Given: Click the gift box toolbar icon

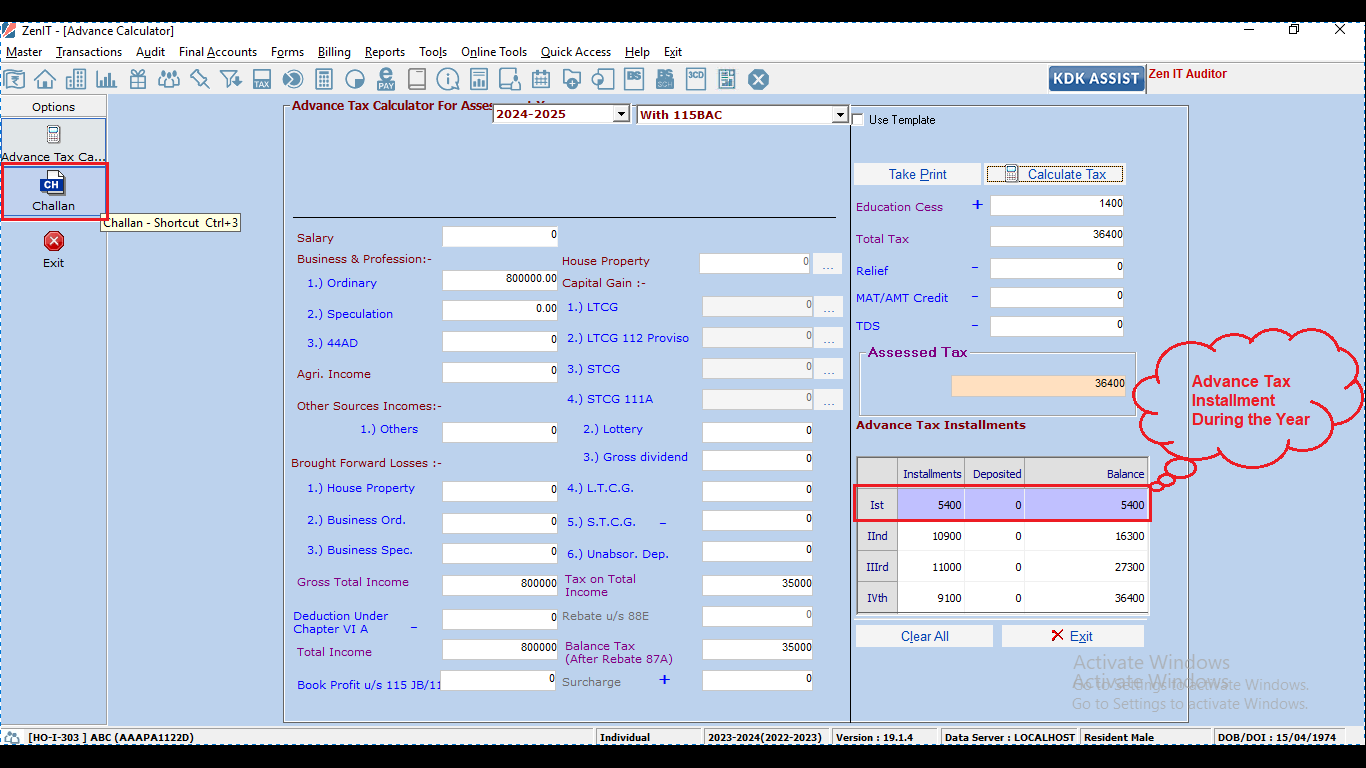Looking at the screenshot, I should coord(138,79).
